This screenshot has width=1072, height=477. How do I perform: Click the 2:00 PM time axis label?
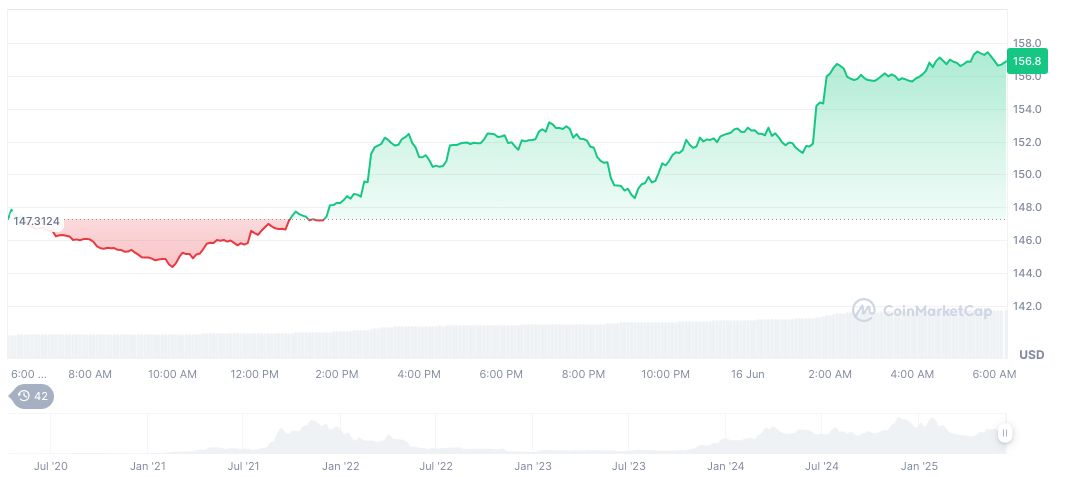(x=336, y=374)
